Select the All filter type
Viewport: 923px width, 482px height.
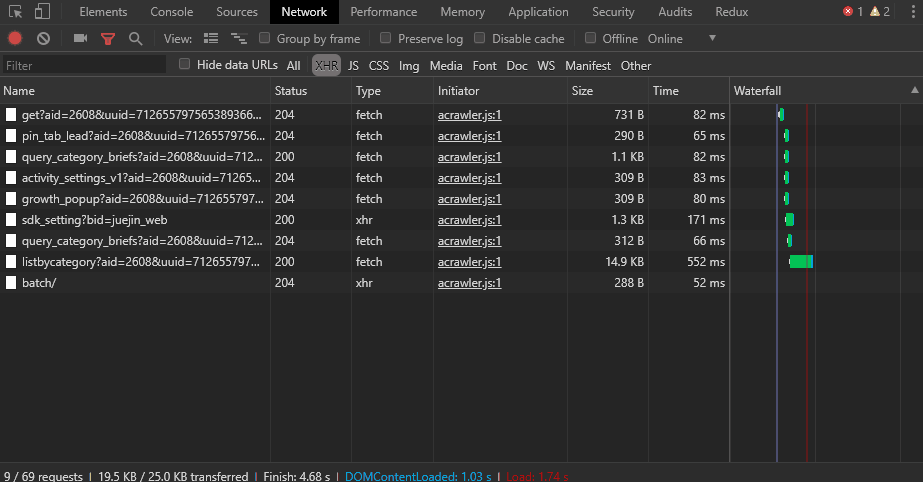click(x=293, y=66)
